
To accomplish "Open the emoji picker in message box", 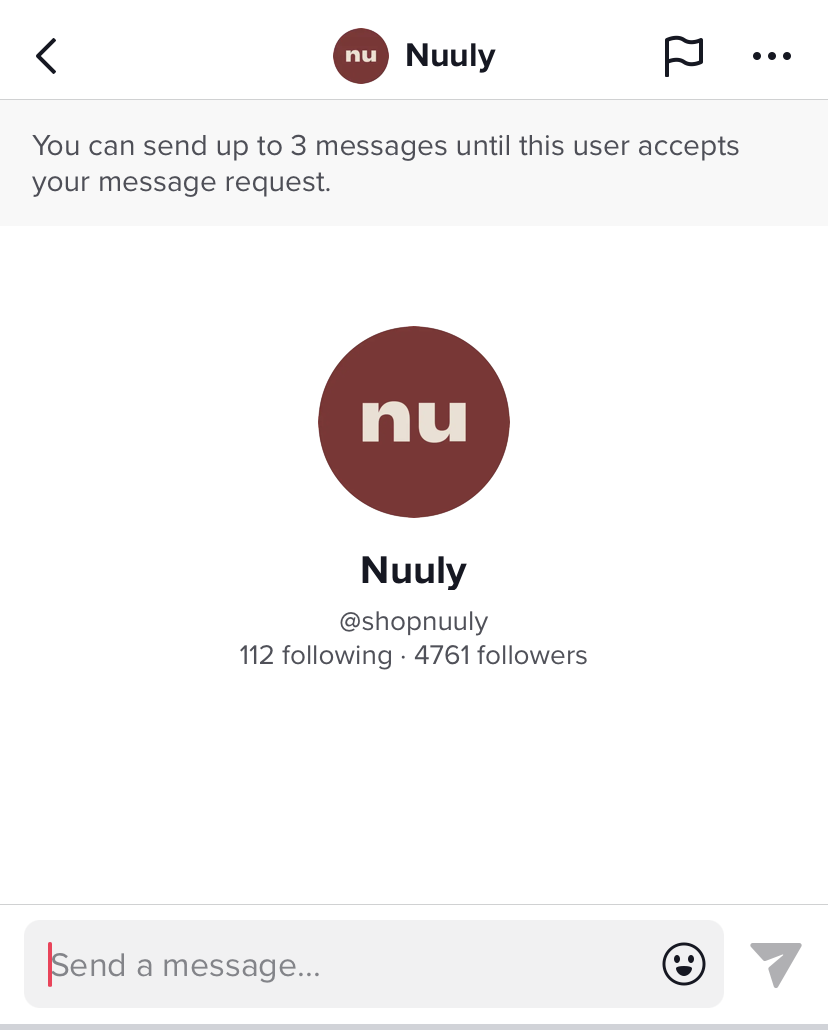I will tap(684, 964).
